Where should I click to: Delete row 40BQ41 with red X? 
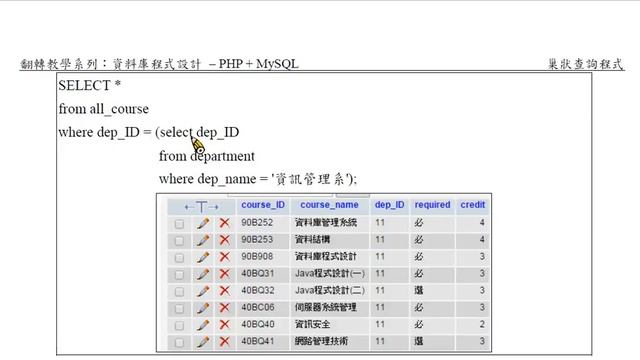click(224, 342)
